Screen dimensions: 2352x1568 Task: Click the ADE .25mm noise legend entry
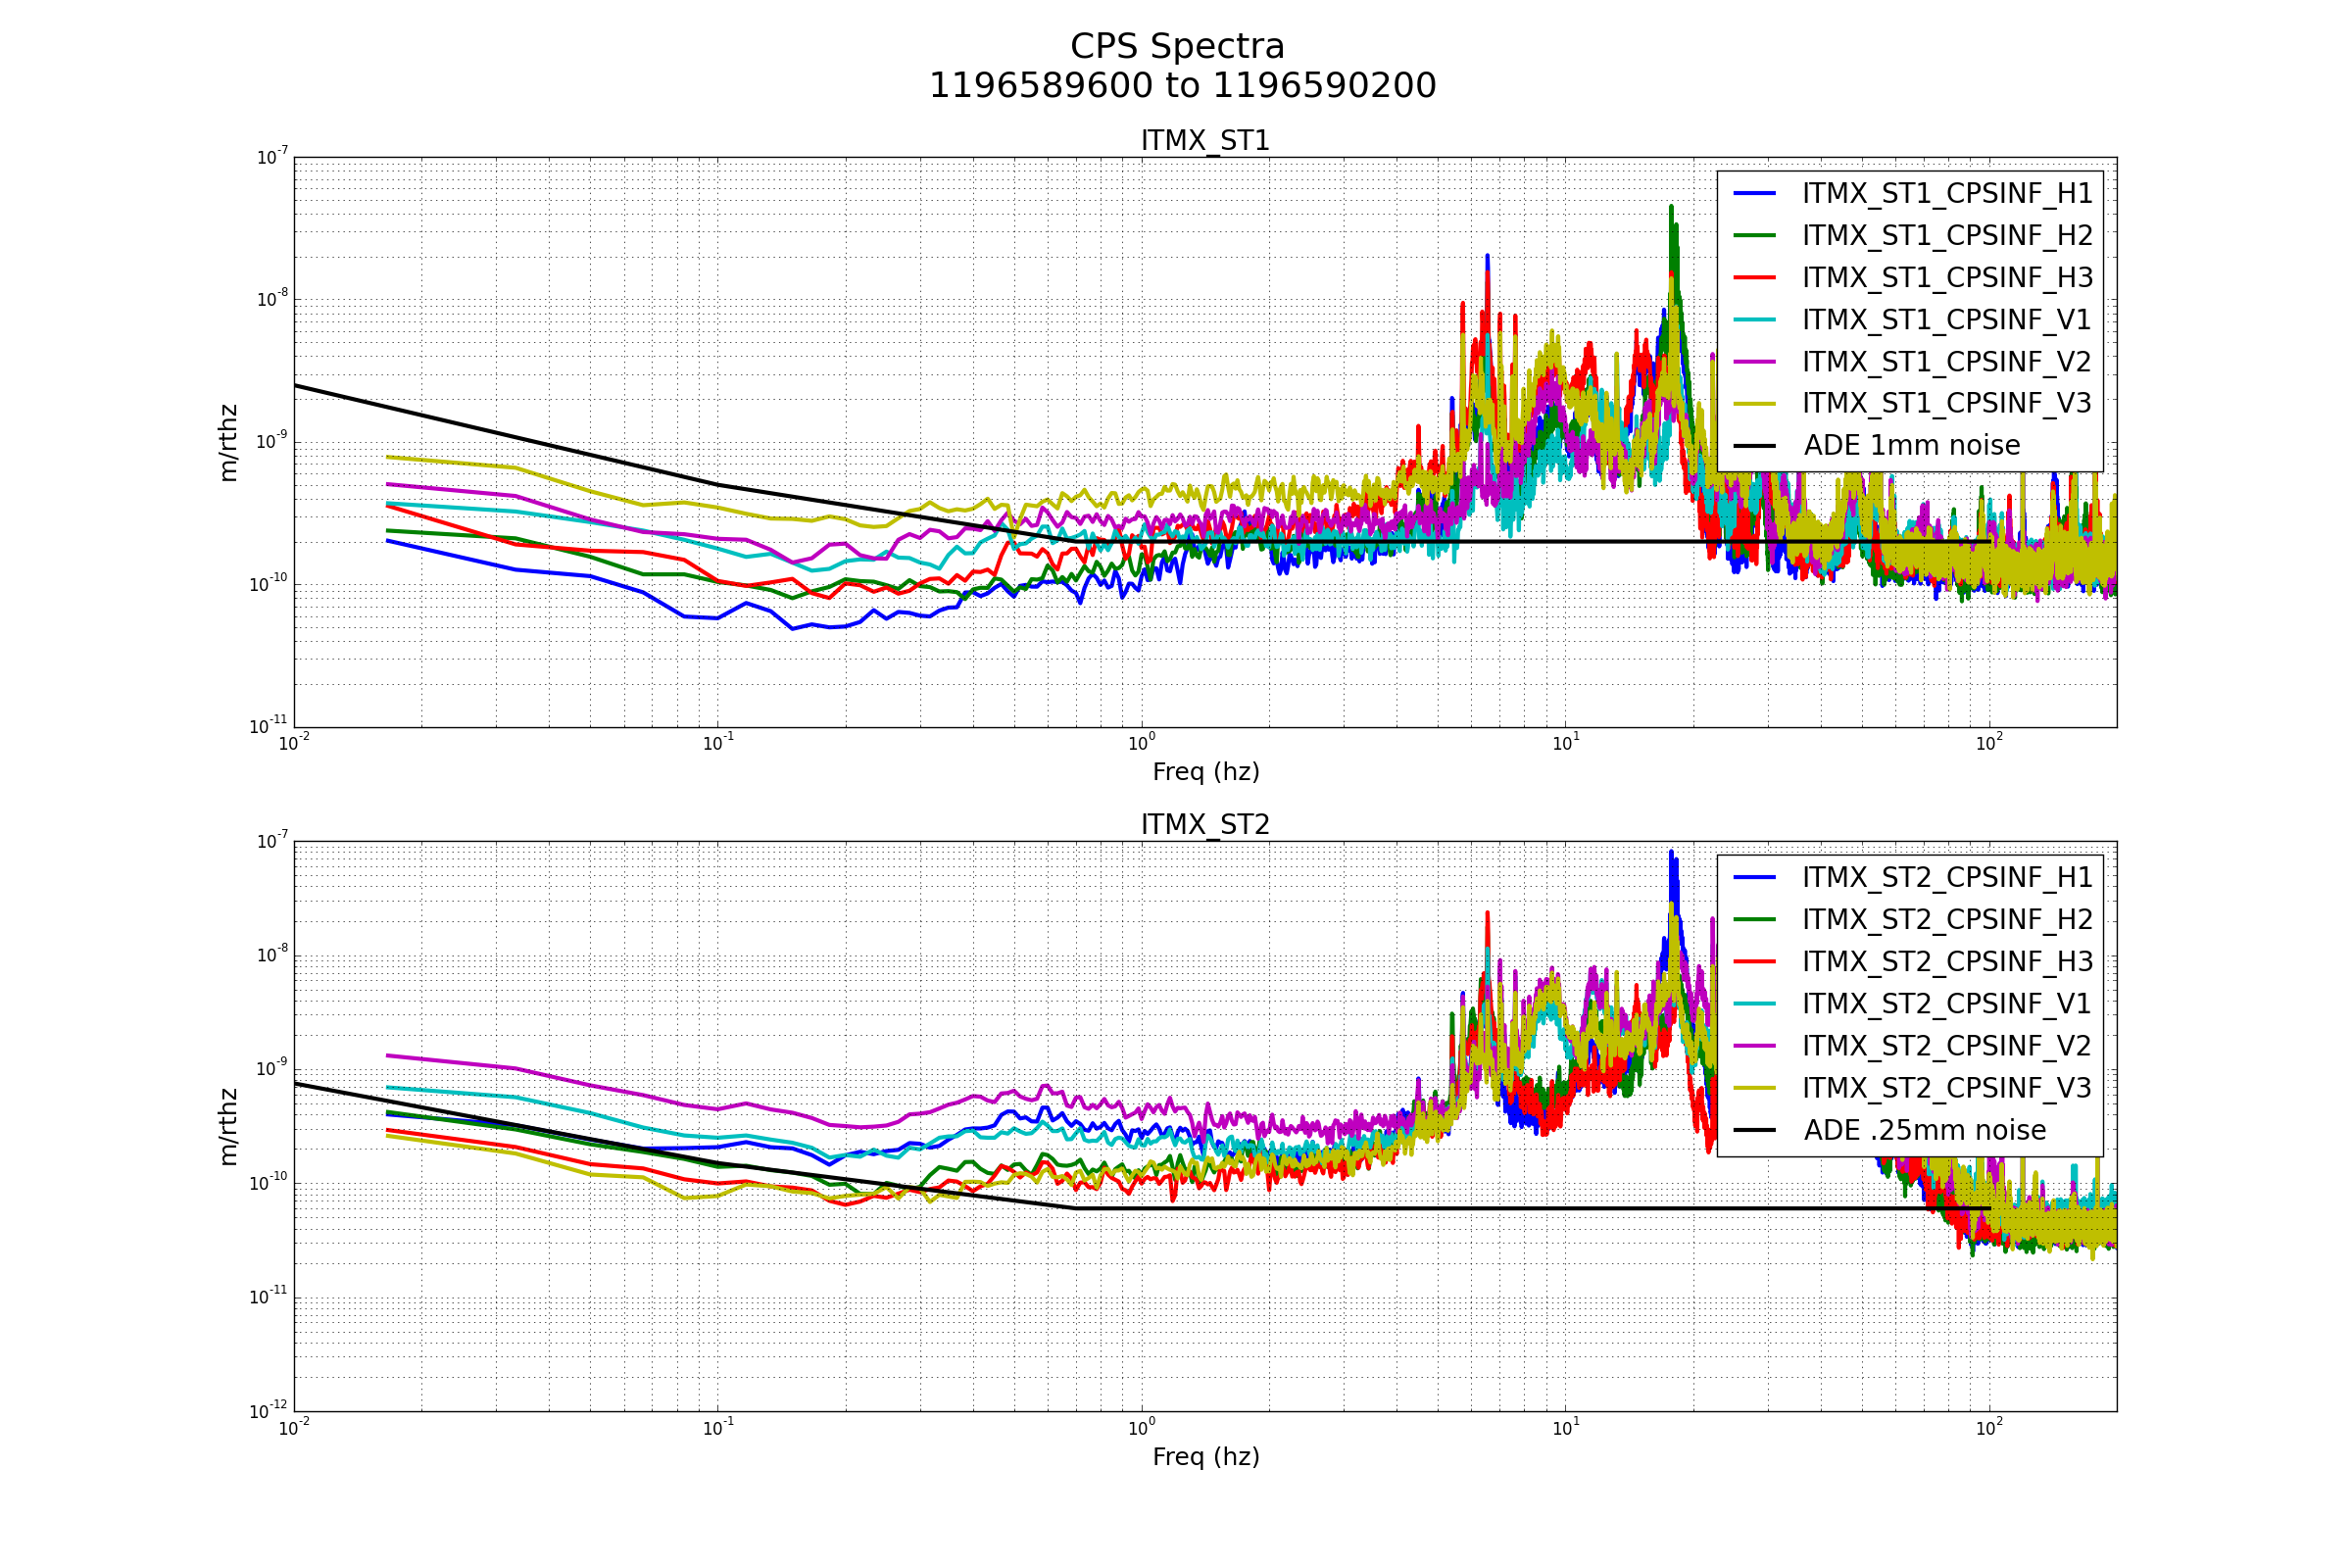[1924, 1130]
